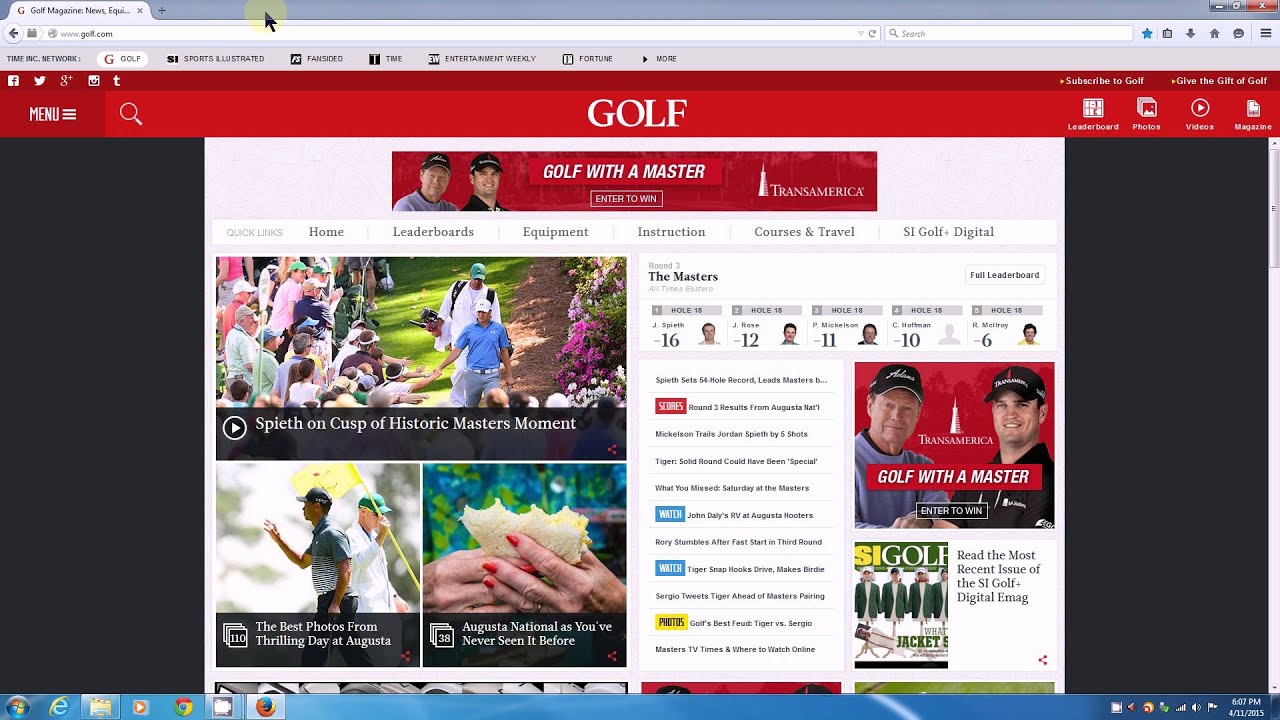This screenshot has height=720, width=1280.
Task: Open Masters TV Times & Where to Watch
Action: pos(735,650)
